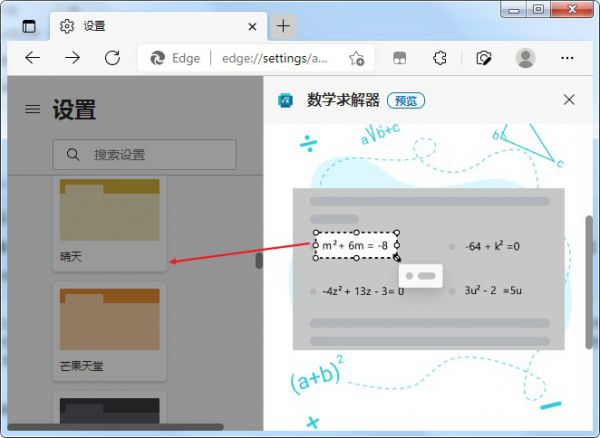Viewport: 600px width, 438px height.
Task: Click the settings panel vertical scrollbar
Action: (259, 261)
